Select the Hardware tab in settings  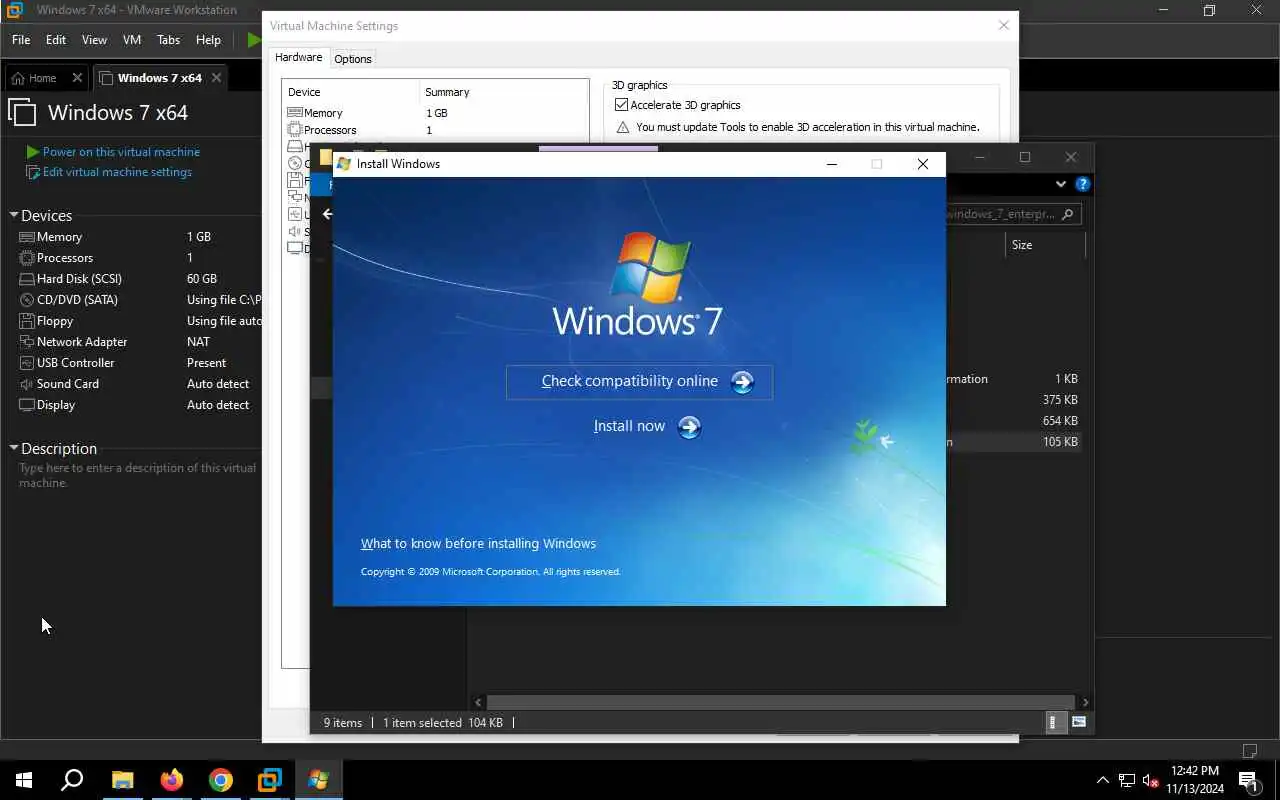point(299,58)
